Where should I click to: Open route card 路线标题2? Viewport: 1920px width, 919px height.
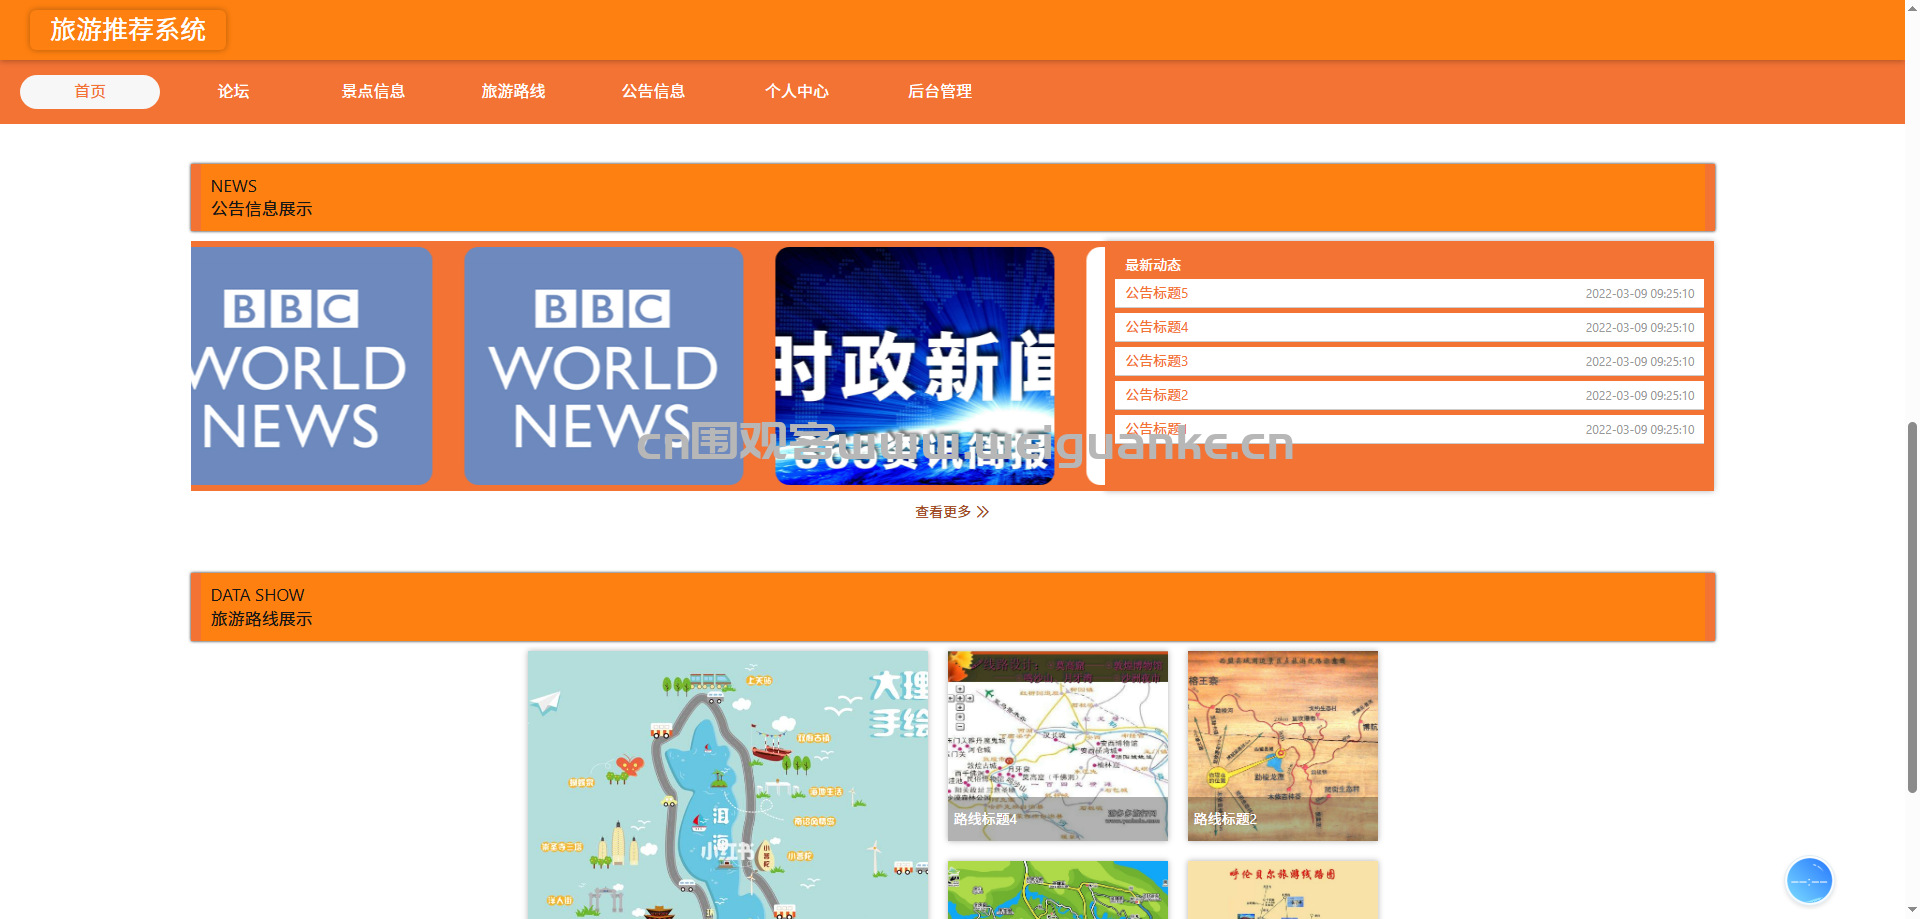[x=1283, y=746]
